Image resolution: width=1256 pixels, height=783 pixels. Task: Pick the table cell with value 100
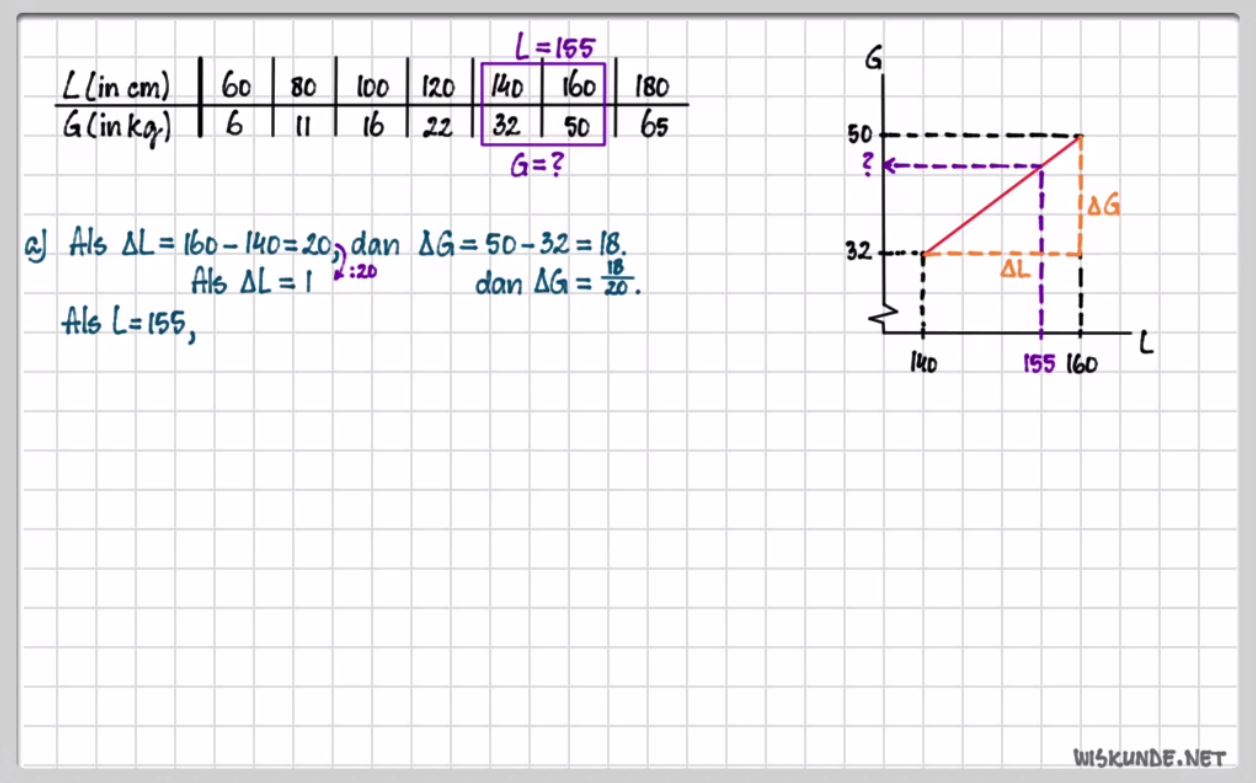click(372, 88)
